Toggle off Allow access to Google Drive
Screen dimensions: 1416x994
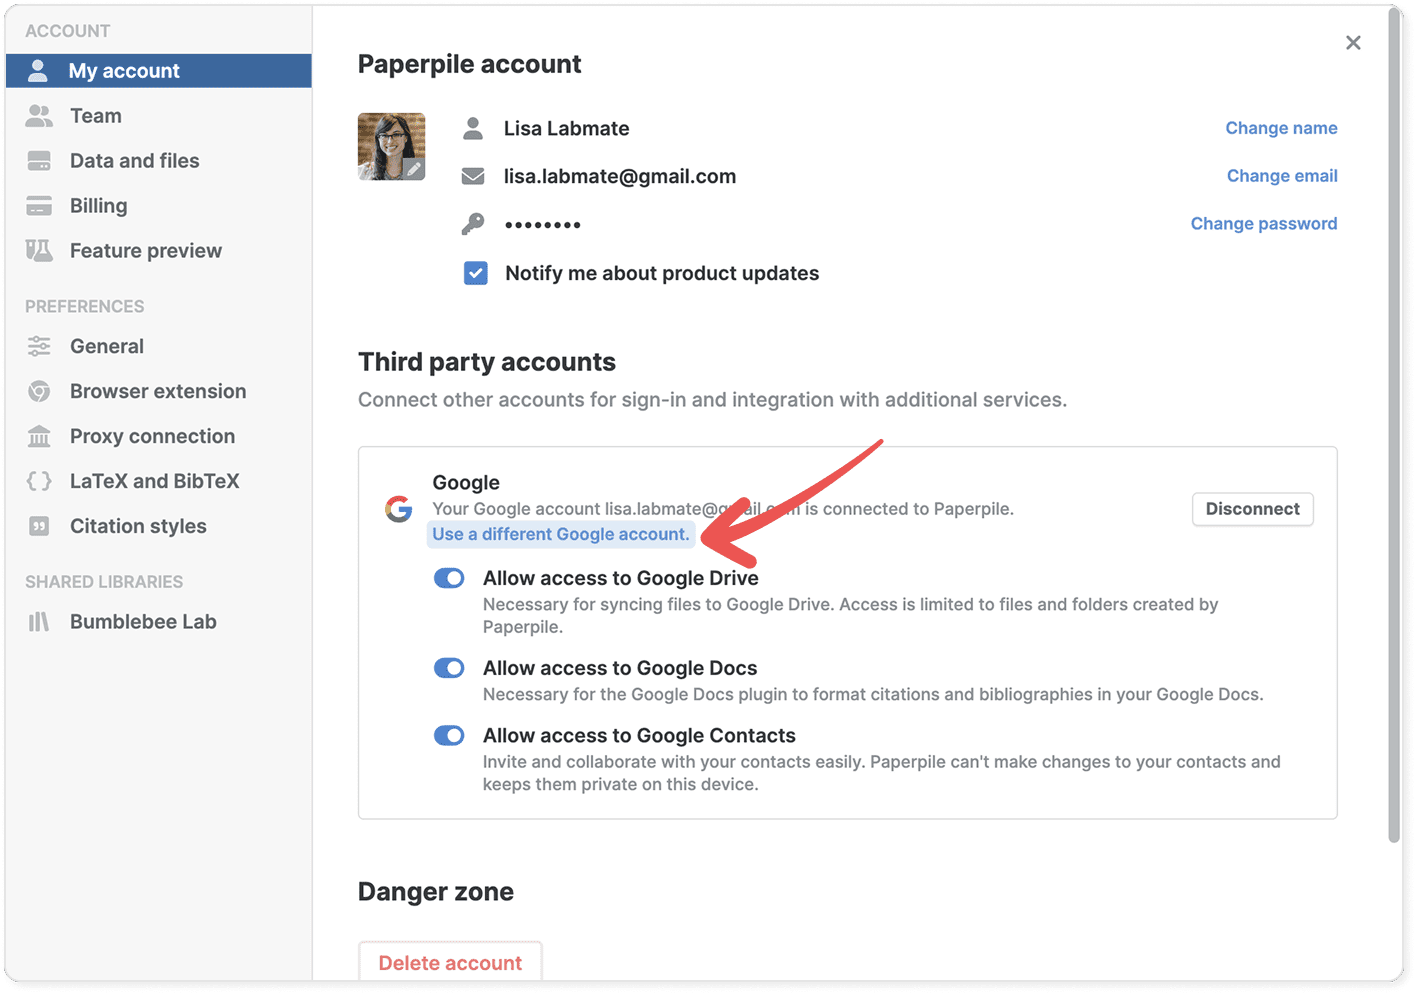(449, 578)
